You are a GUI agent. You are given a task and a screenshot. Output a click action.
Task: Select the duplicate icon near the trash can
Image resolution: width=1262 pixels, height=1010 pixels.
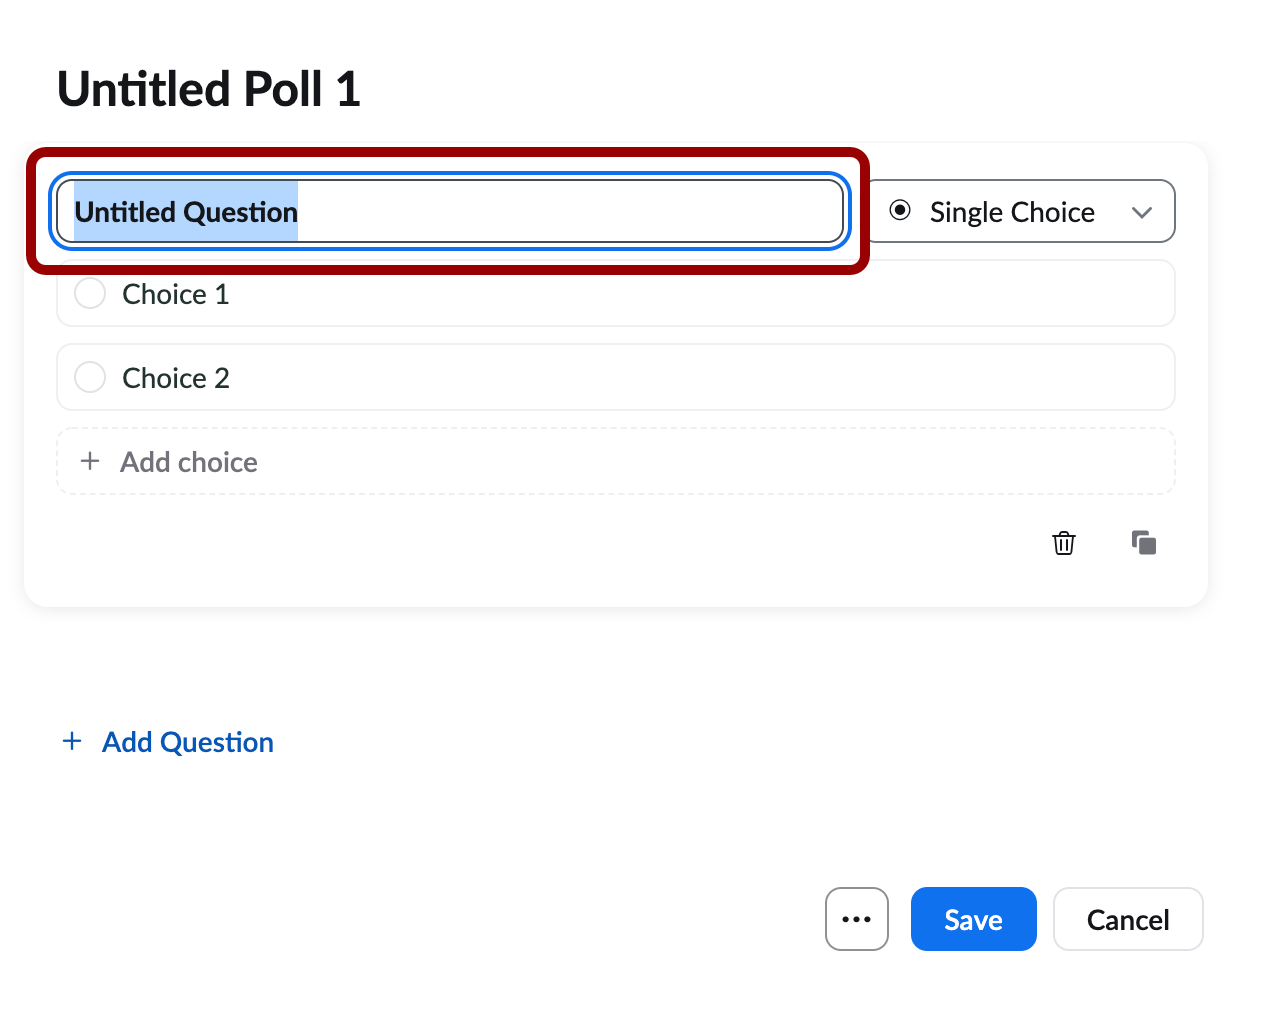tap(1144, 543)
